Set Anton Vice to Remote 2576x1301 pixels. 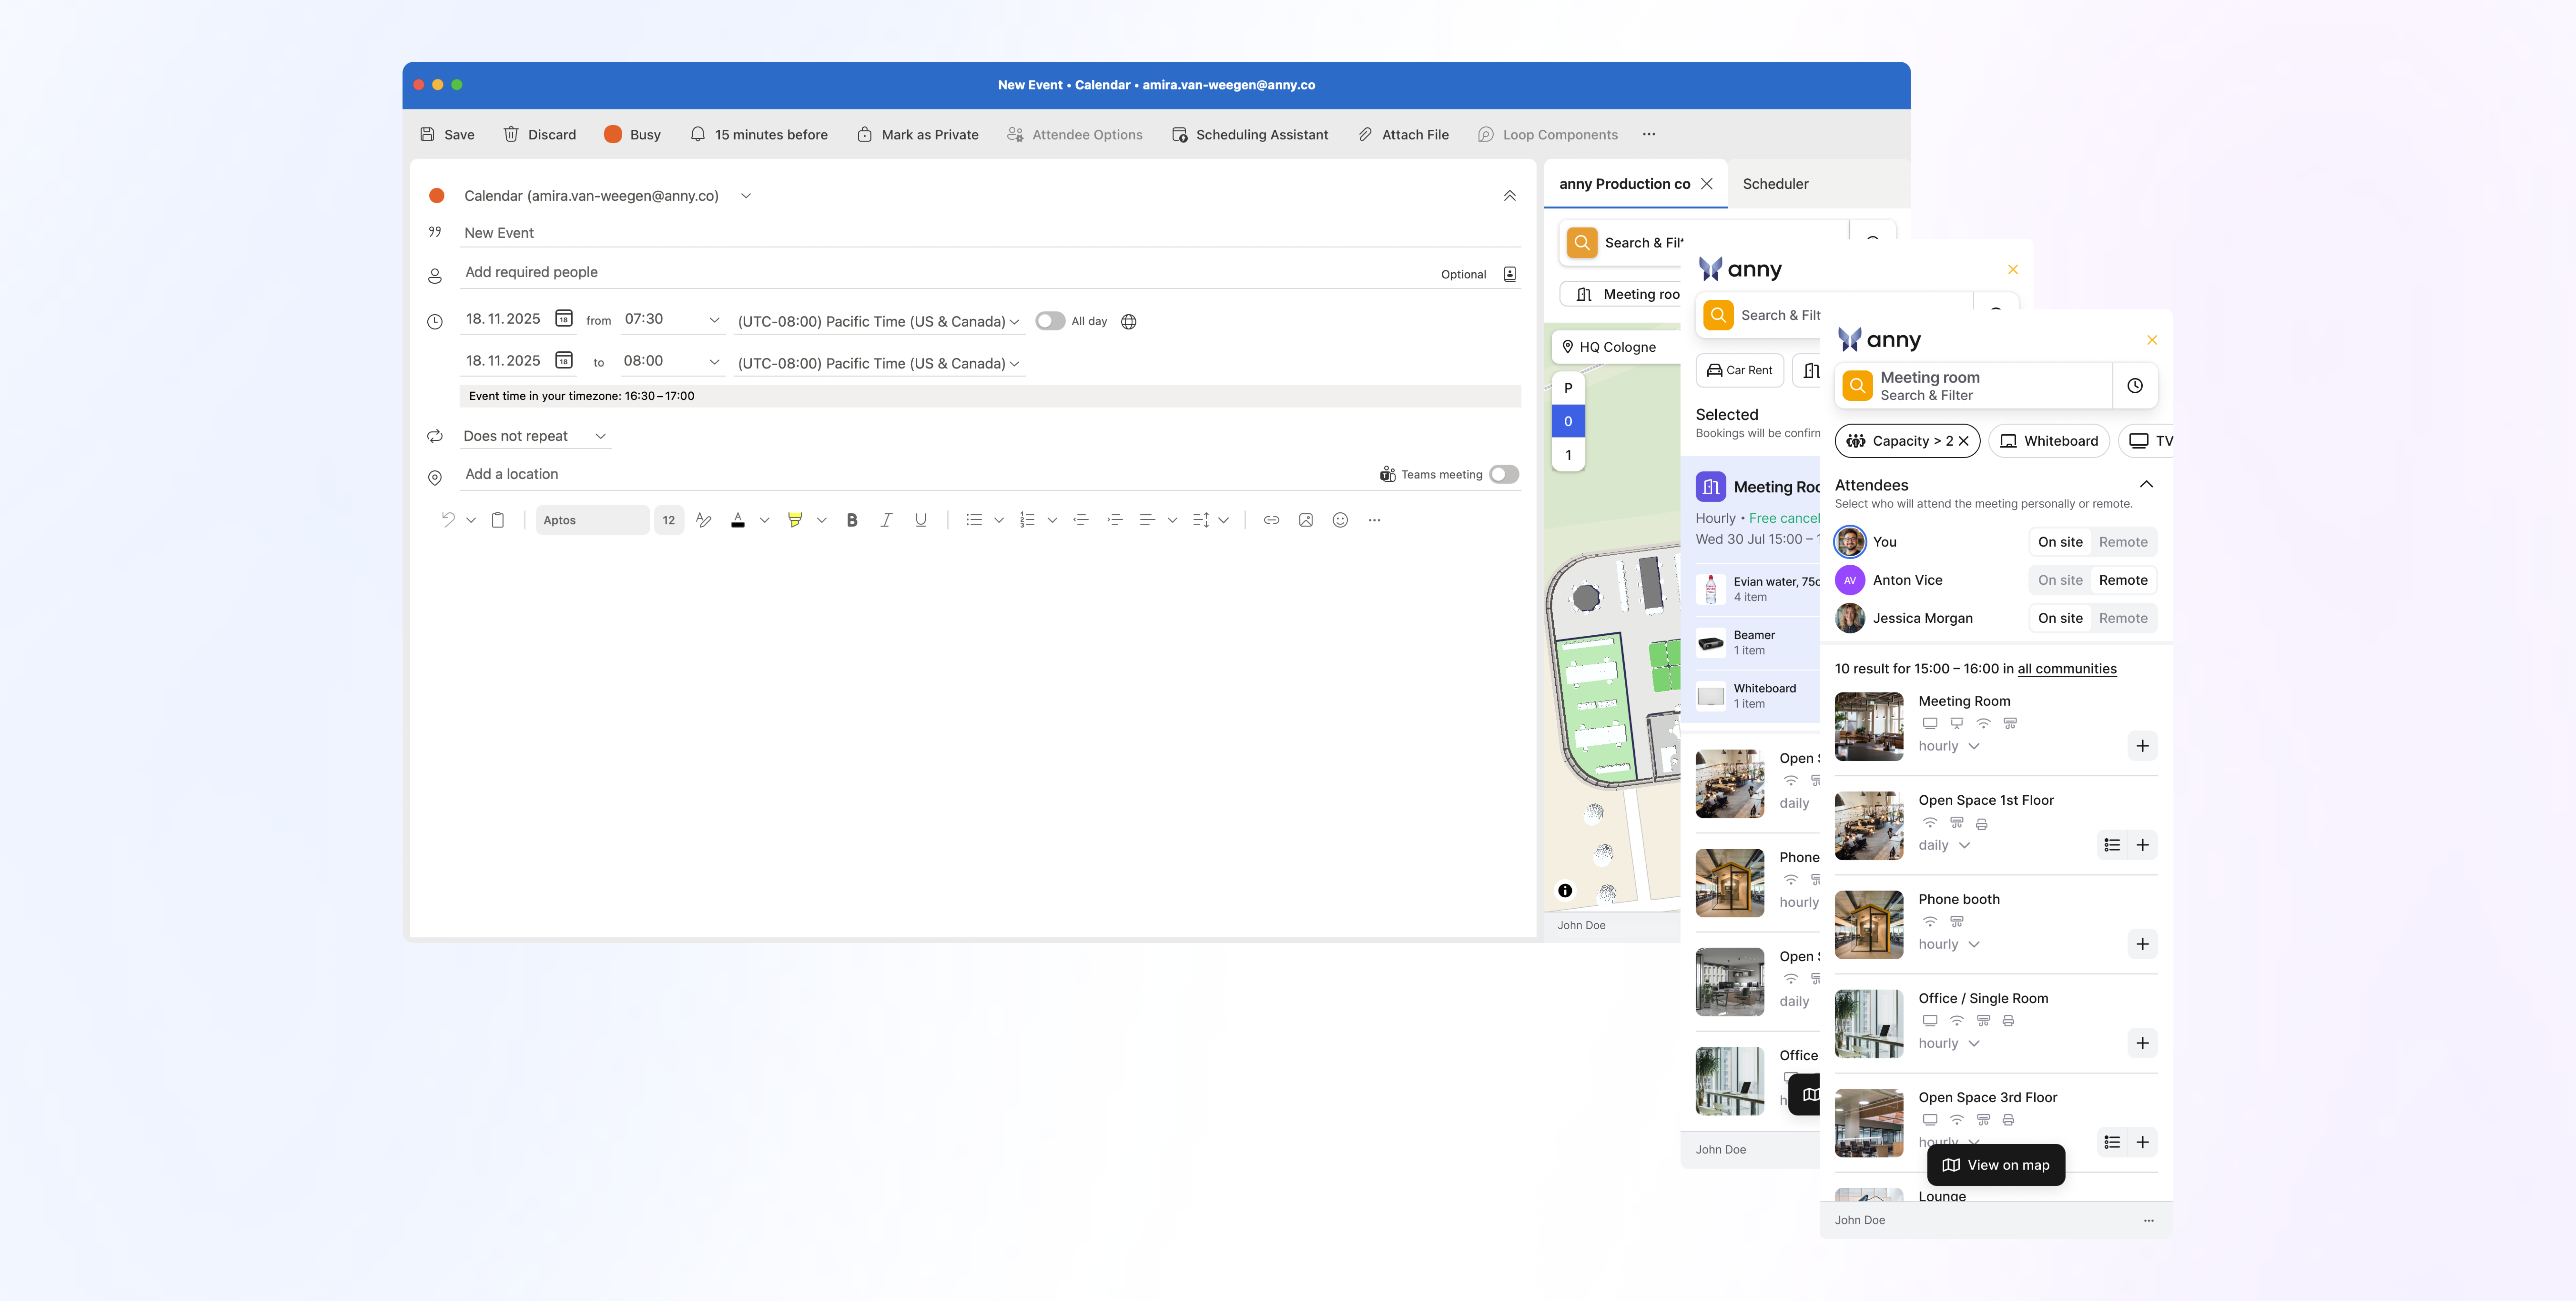[2123, 580]
